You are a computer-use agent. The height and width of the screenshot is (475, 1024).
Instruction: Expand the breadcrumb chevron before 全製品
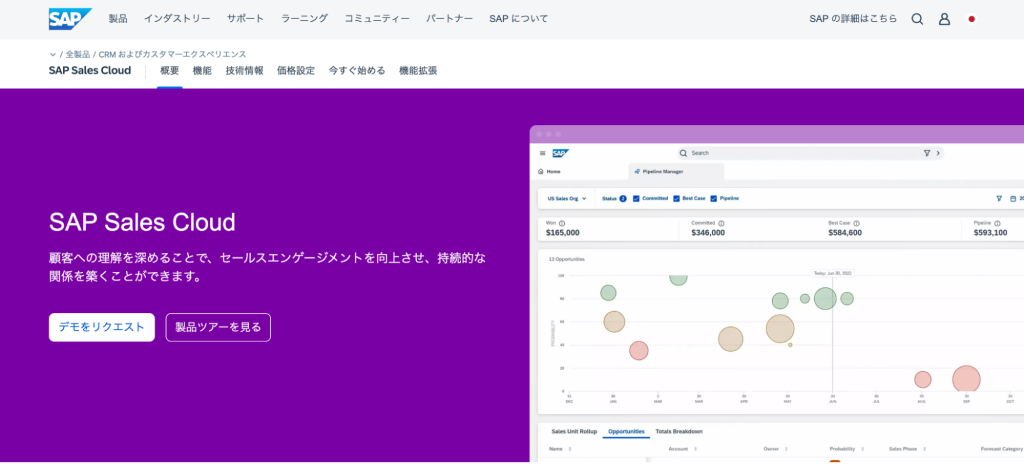pos(52,55)
